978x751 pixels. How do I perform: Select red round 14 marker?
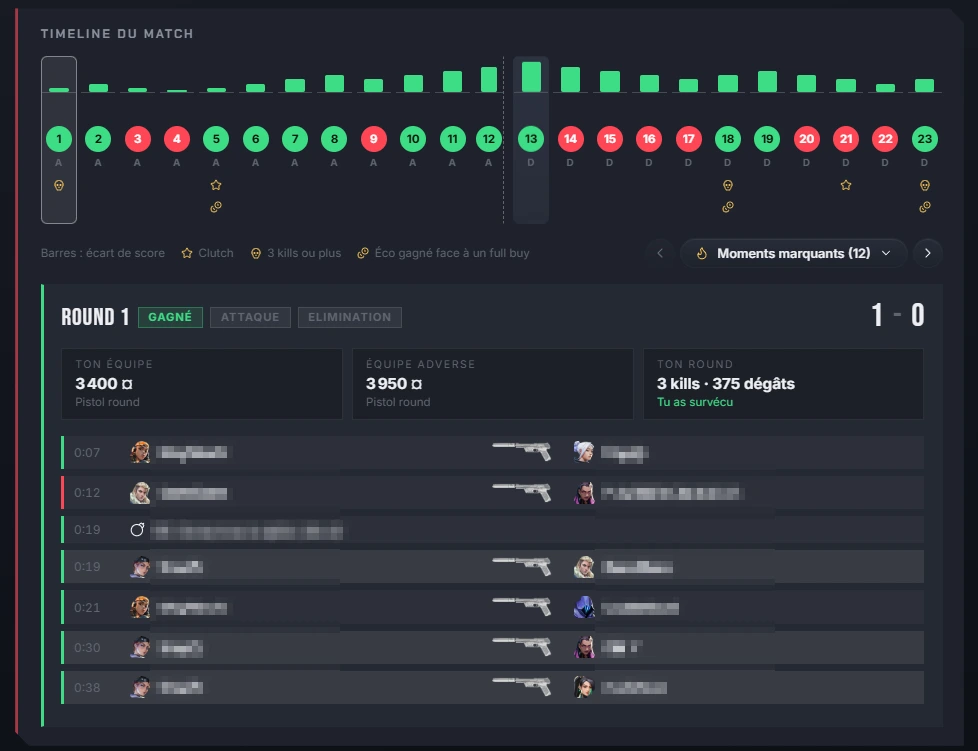tap(570, 138)
